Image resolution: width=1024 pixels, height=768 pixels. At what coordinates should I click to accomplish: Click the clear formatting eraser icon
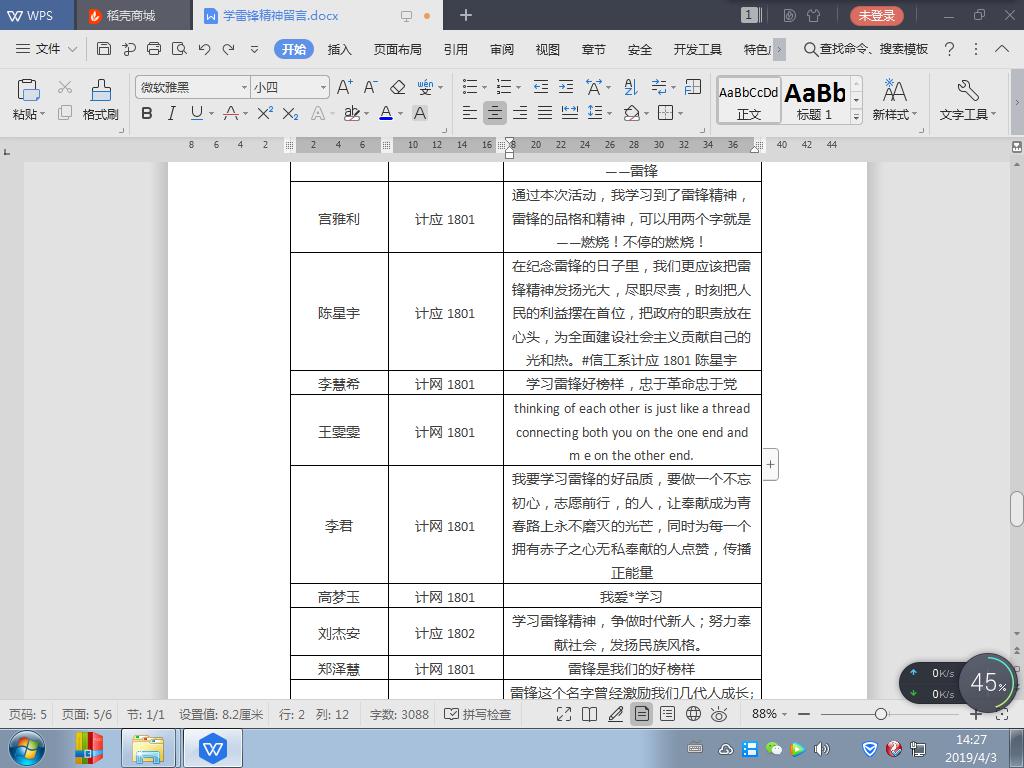coord(397,88)
